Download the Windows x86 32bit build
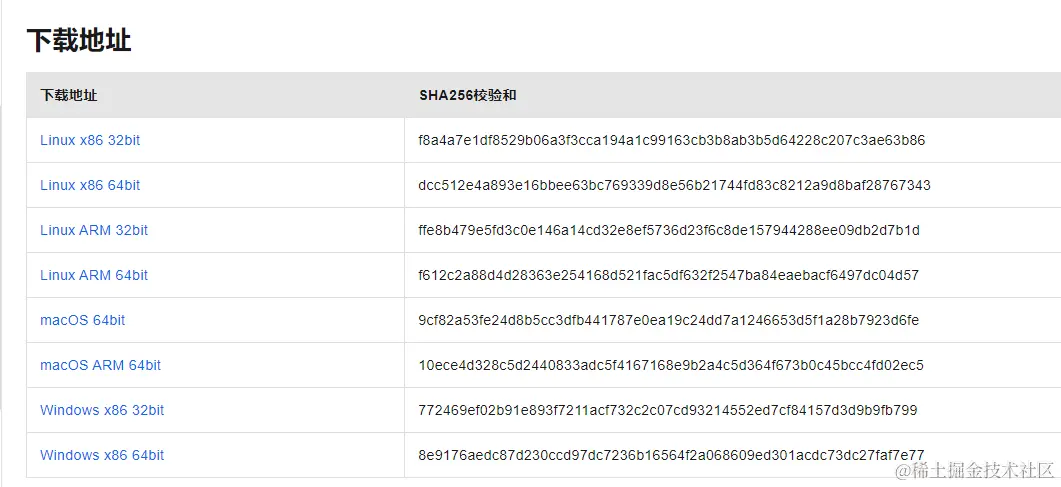Image resolution: width=1061 pixels, height=487 pixels. click(102, 410)
